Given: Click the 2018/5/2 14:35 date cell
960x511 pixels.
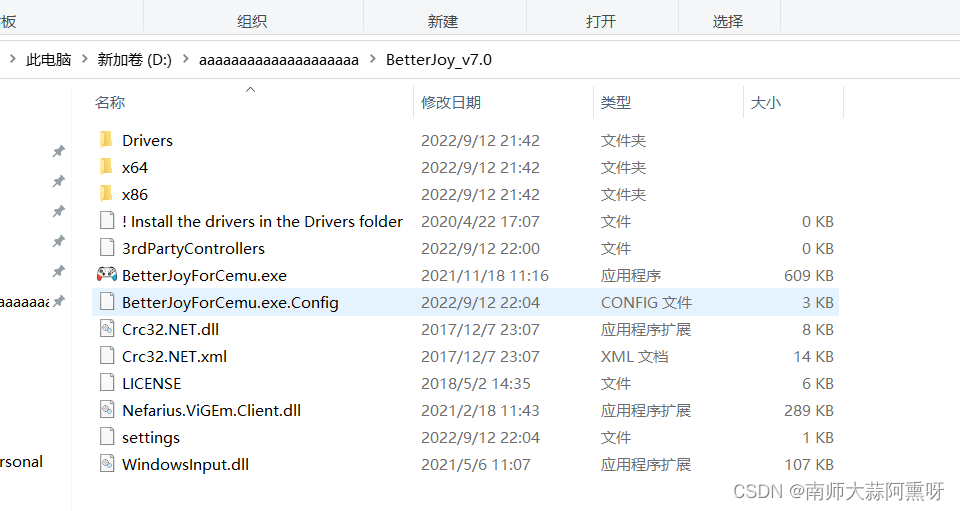Looking at the screenshot, I should point(476,383).
